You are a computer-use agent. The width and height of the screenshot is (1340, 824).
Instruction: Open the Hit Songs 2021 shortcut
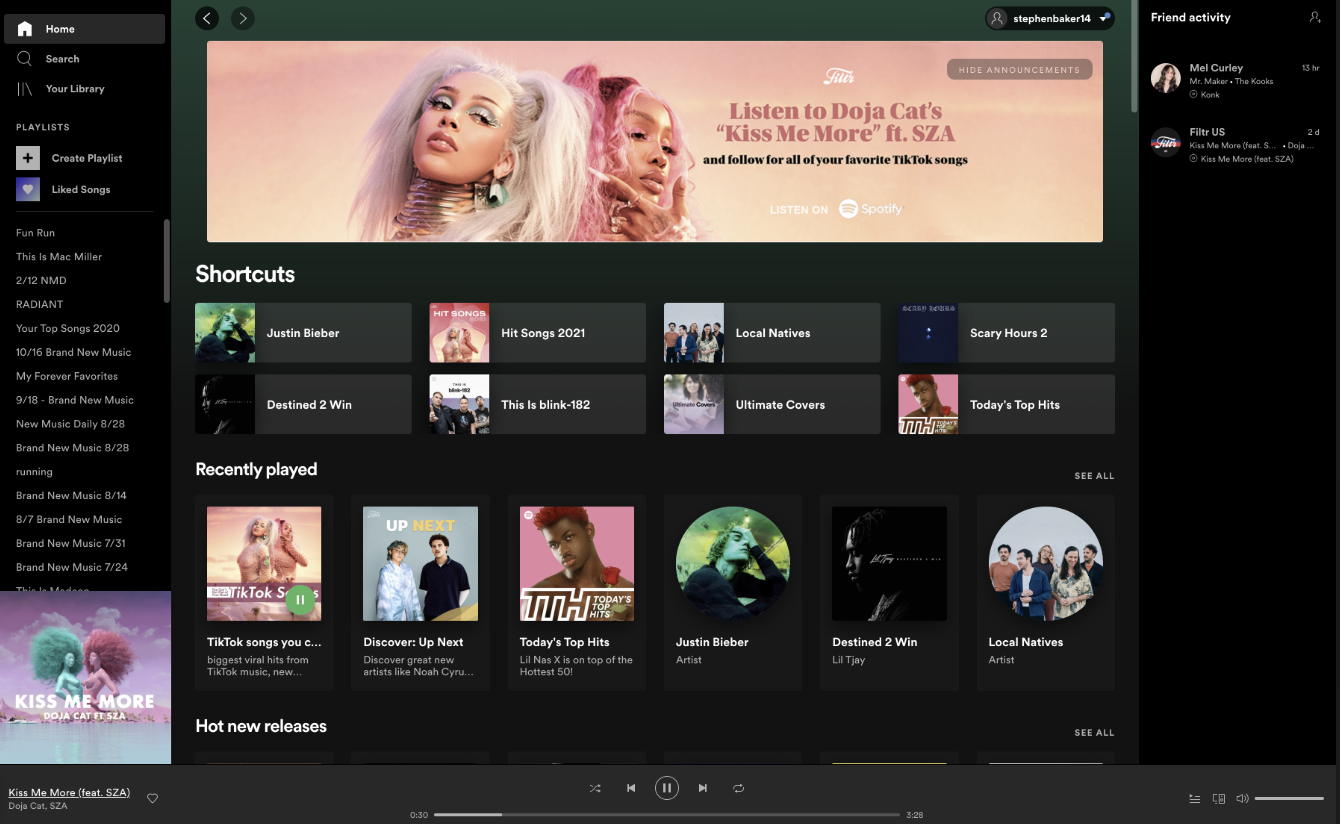click(537, 333)
